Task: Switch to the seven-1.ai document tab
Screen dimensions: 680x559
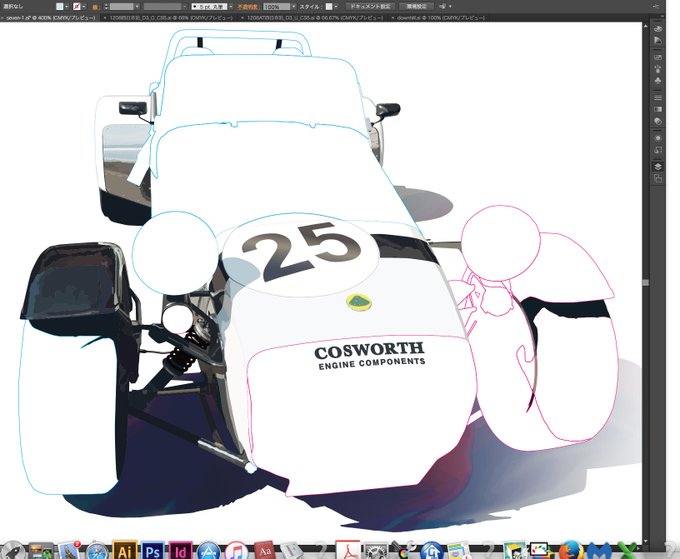Action: 50,18
